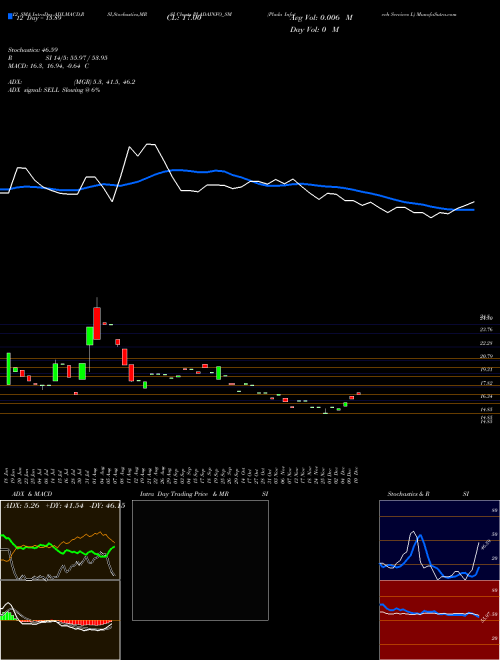This screenshot has height=660, width=500.
Task: Click the 20.79 price axis label
Action: 486,356
